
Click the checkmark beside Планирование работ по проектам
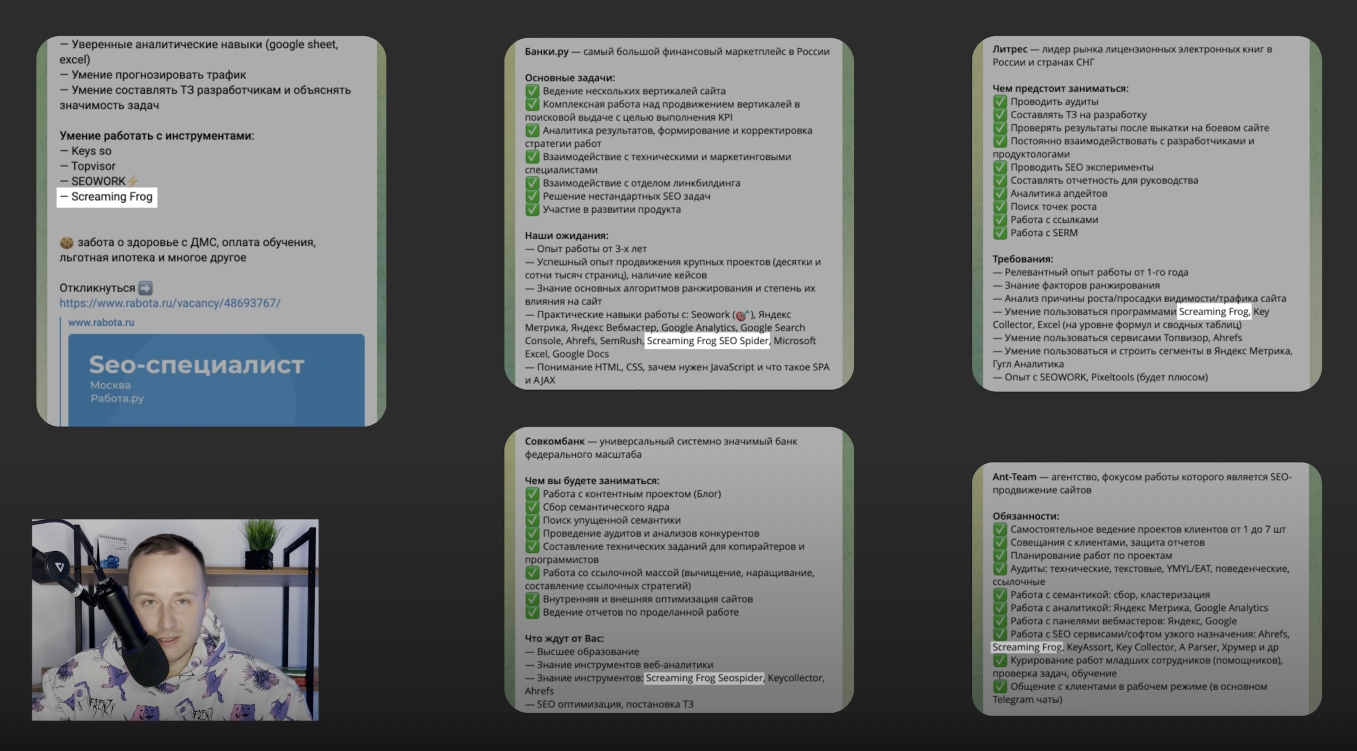tap(1000, 555)
